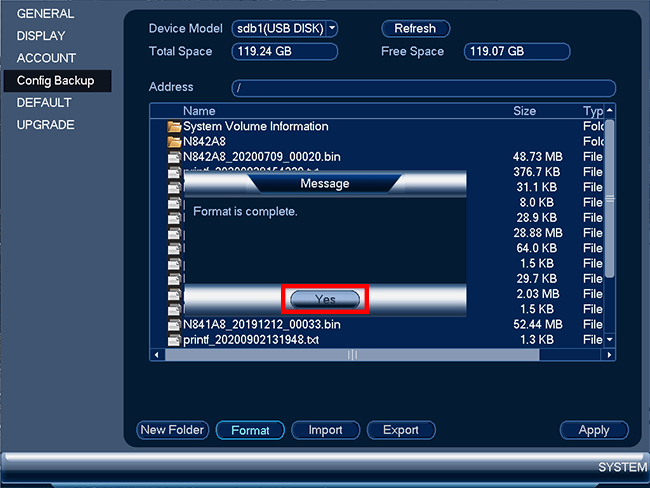
Task: Open the Device Model dropdown
Action: tap(285, 29)
